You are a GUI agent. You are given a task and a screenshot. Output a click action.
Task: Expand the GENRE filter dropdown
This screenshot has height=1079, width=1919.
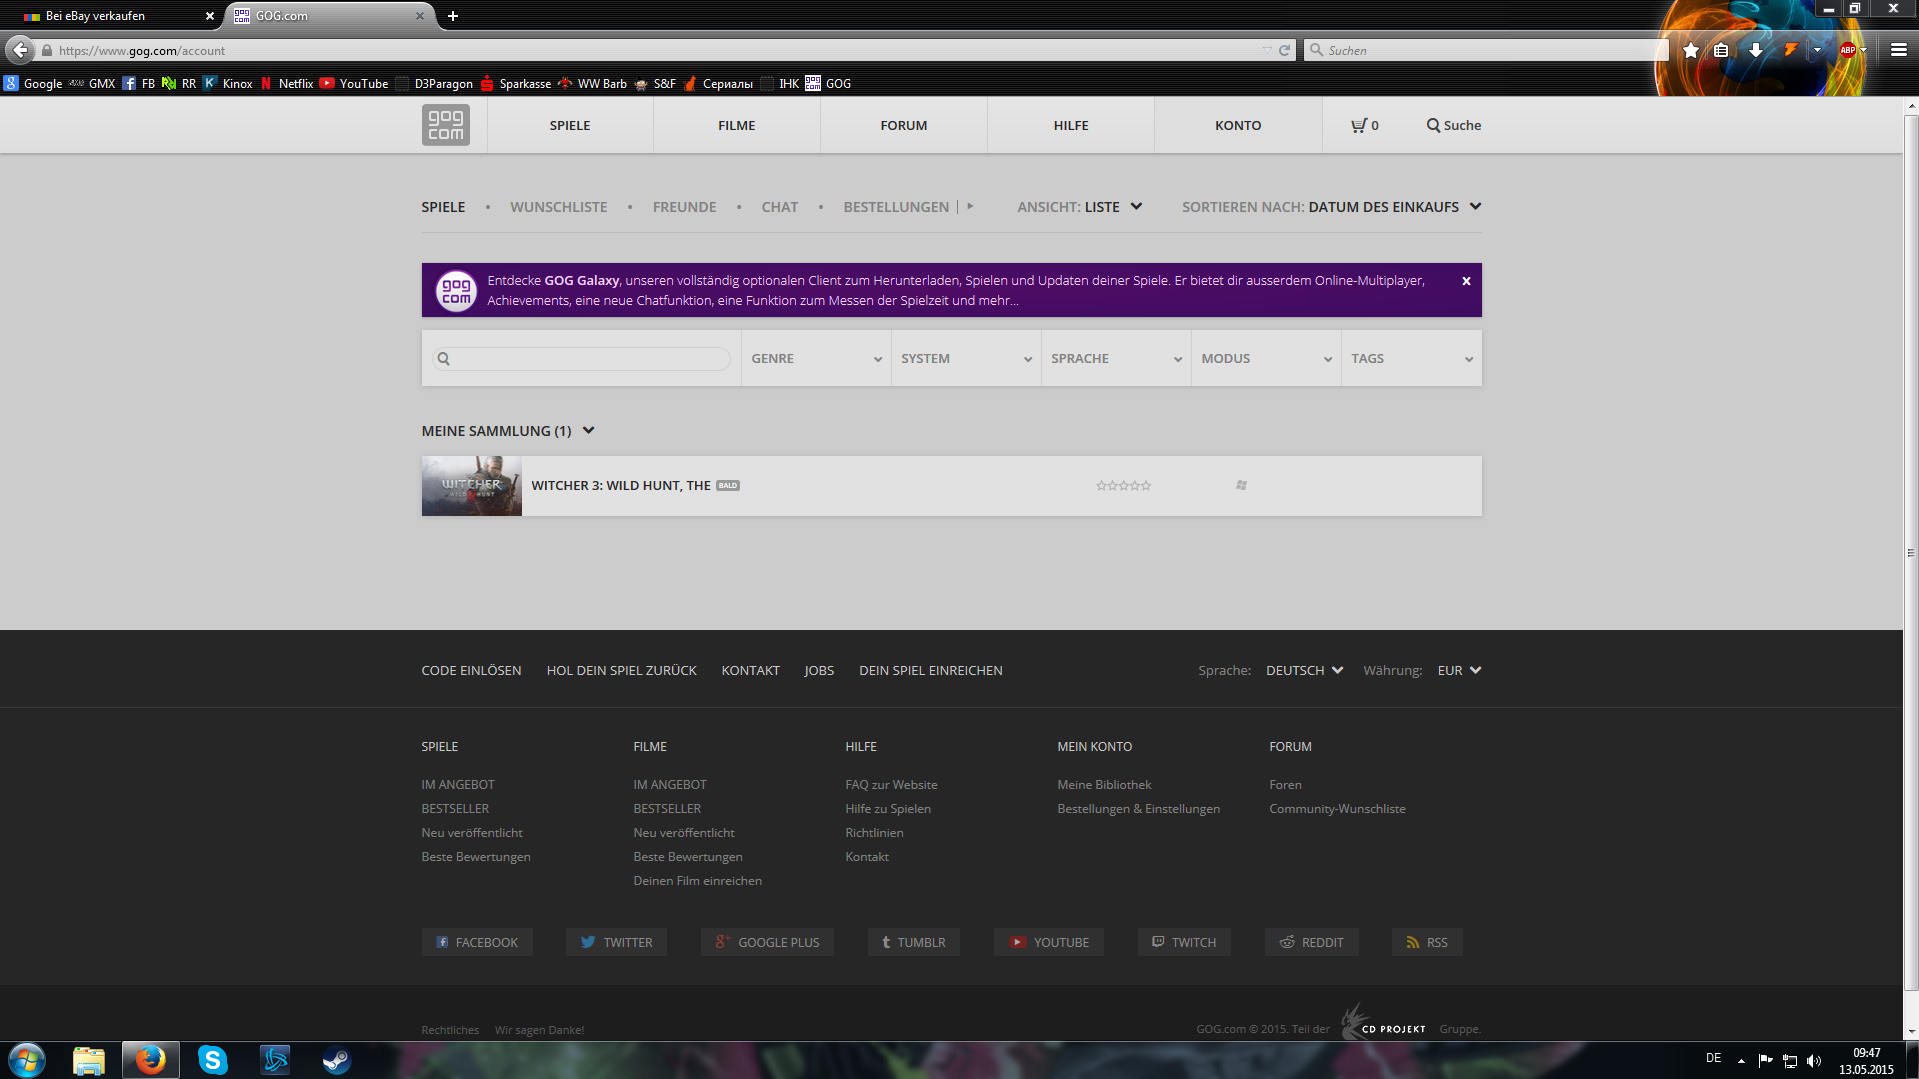click(816, 359)
